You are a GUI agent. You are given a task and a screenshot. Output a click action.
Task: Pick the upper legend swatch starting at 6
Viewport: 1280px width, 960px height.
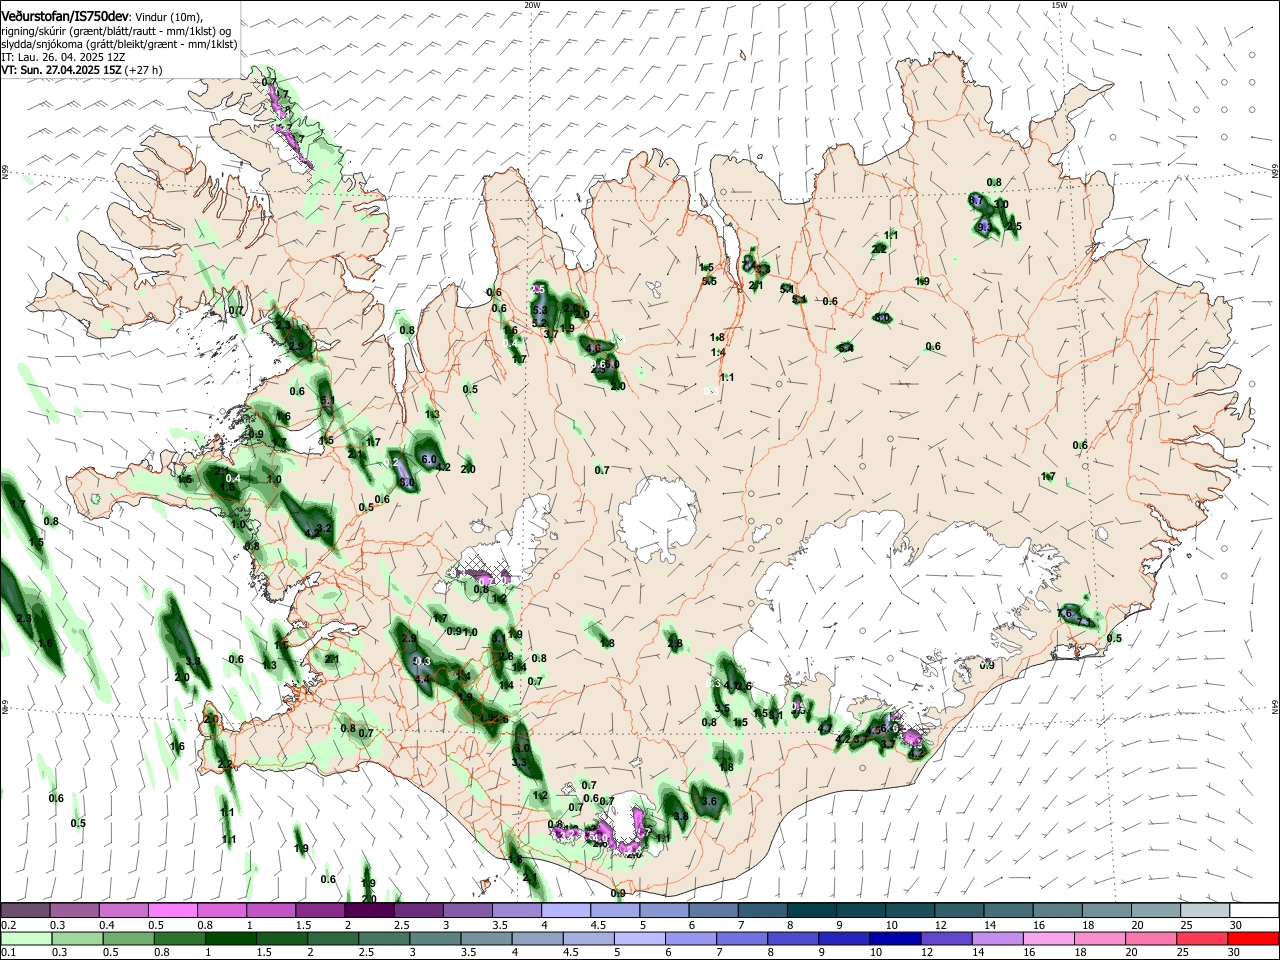click(x=714, y=911)
